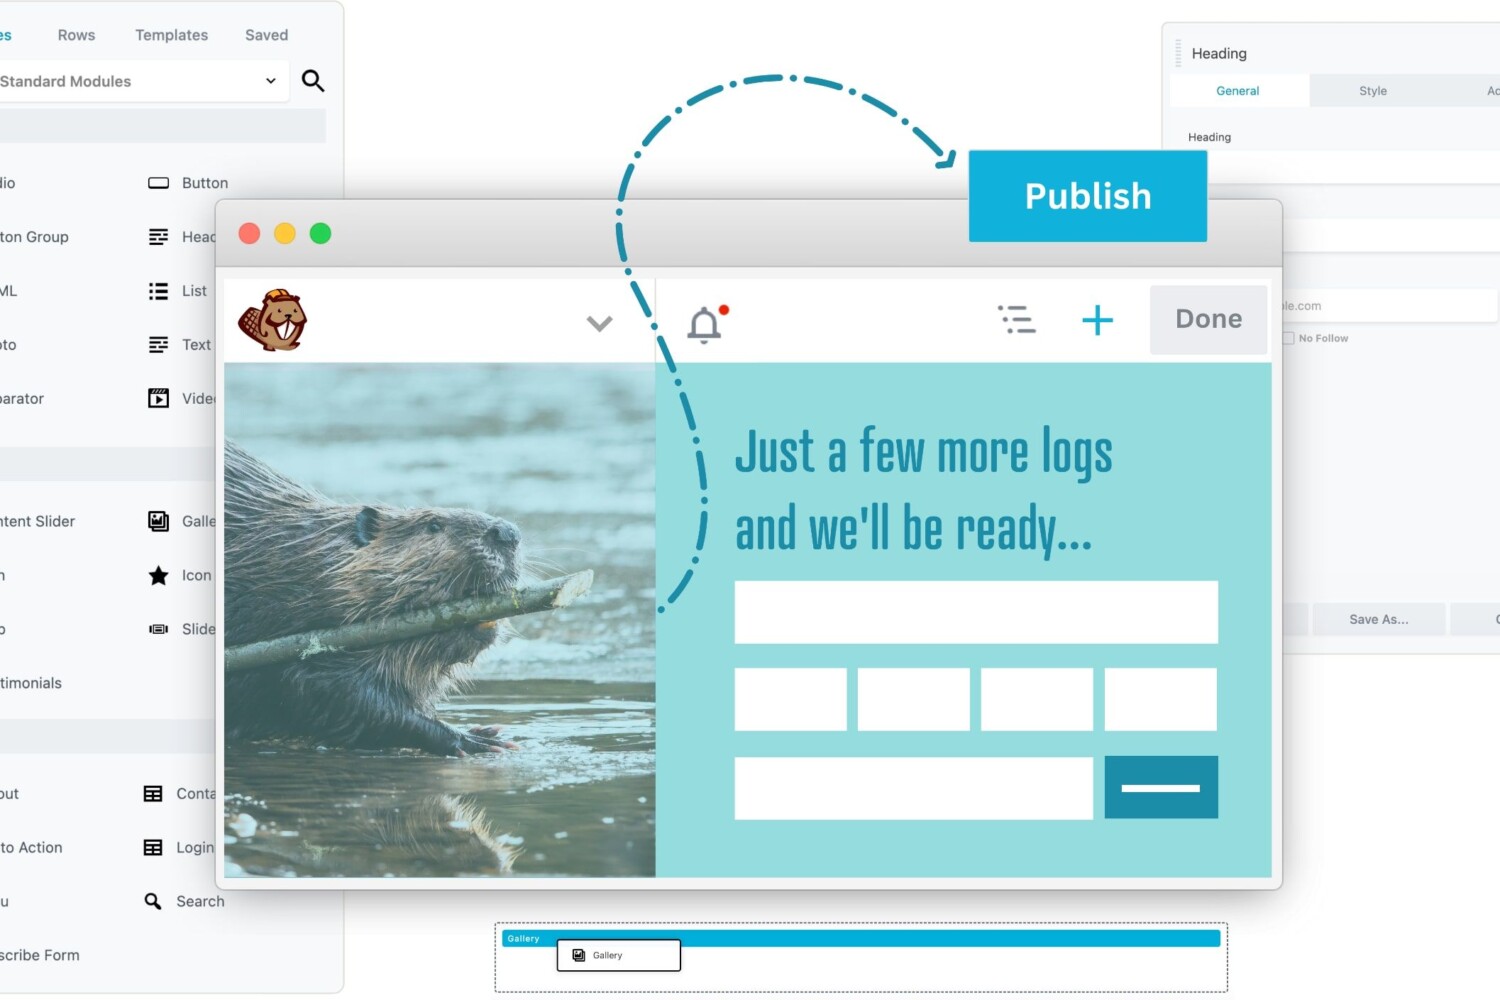Enable the No Follow checkbox
The image size is (1500, 1000).
pos(1288,338)
